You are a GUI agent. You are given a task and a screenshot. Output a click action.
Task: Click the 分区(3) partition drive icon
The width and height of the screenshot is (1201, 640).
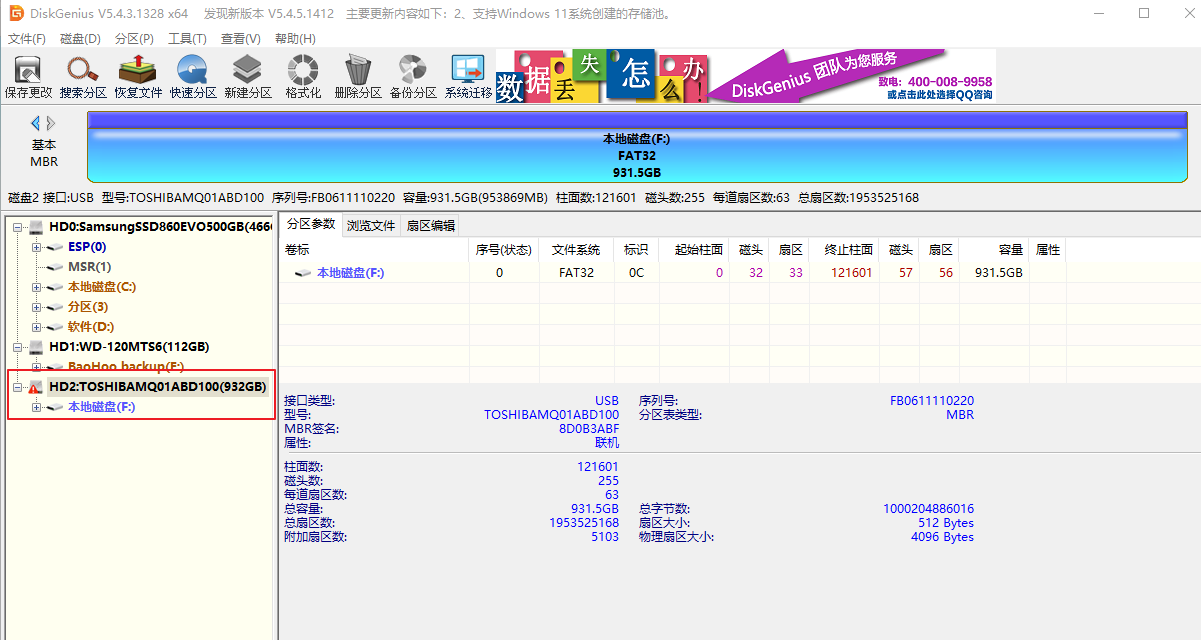56,307
